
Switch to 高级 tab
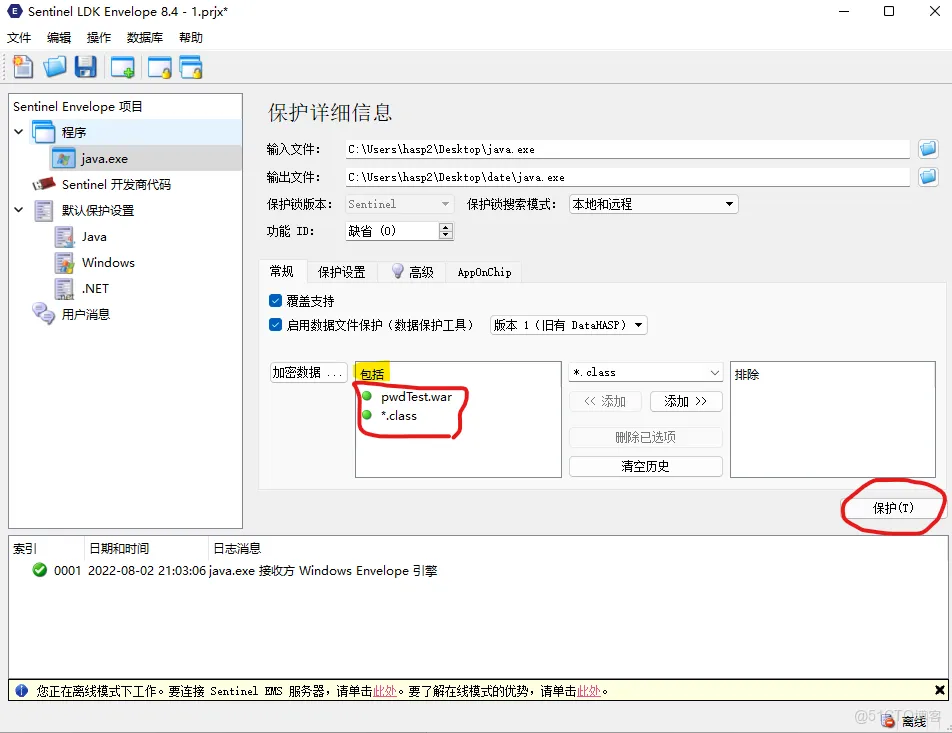(x=412, y=272)
